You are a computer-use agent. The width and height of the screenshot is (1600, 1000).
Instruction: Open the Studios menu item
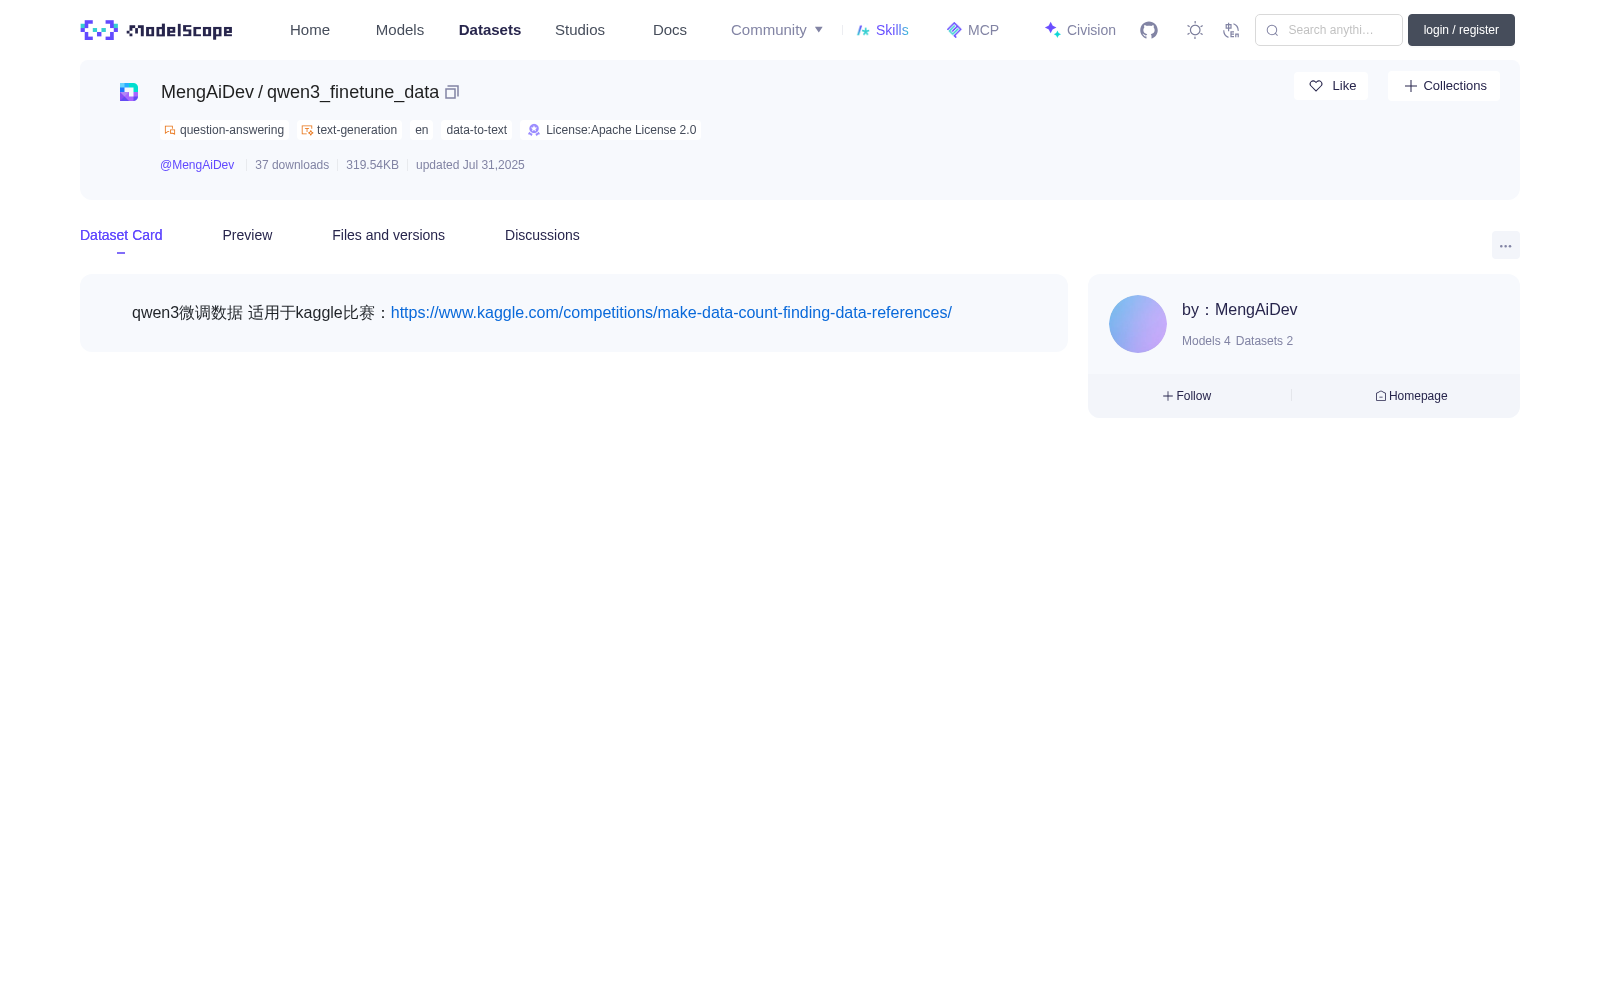[x=580, y=30]
